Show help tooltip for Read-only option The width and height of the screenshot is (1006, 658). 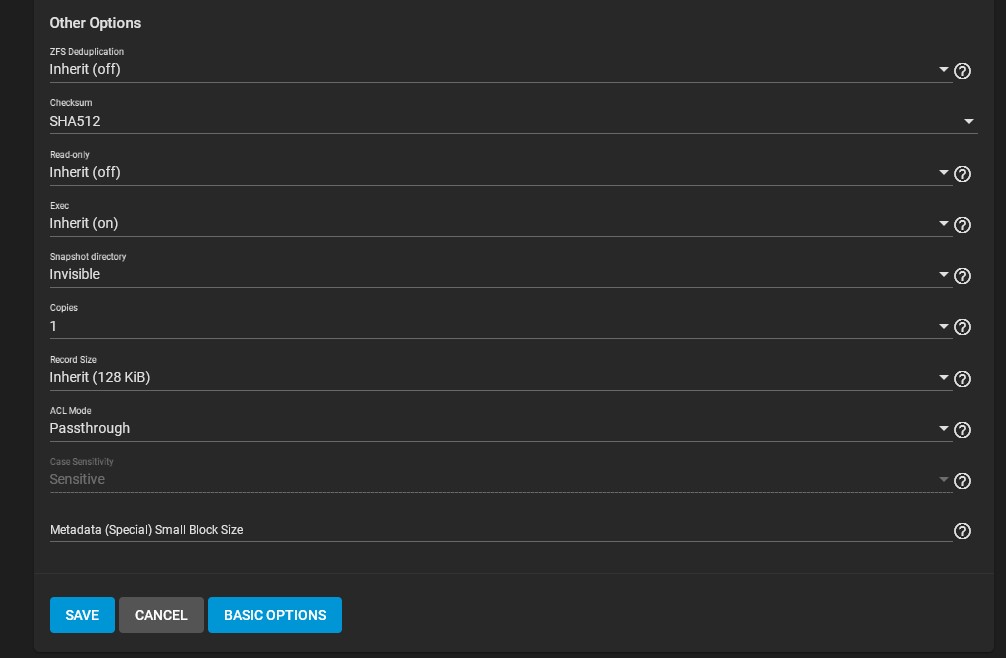(x=962, y=174)
